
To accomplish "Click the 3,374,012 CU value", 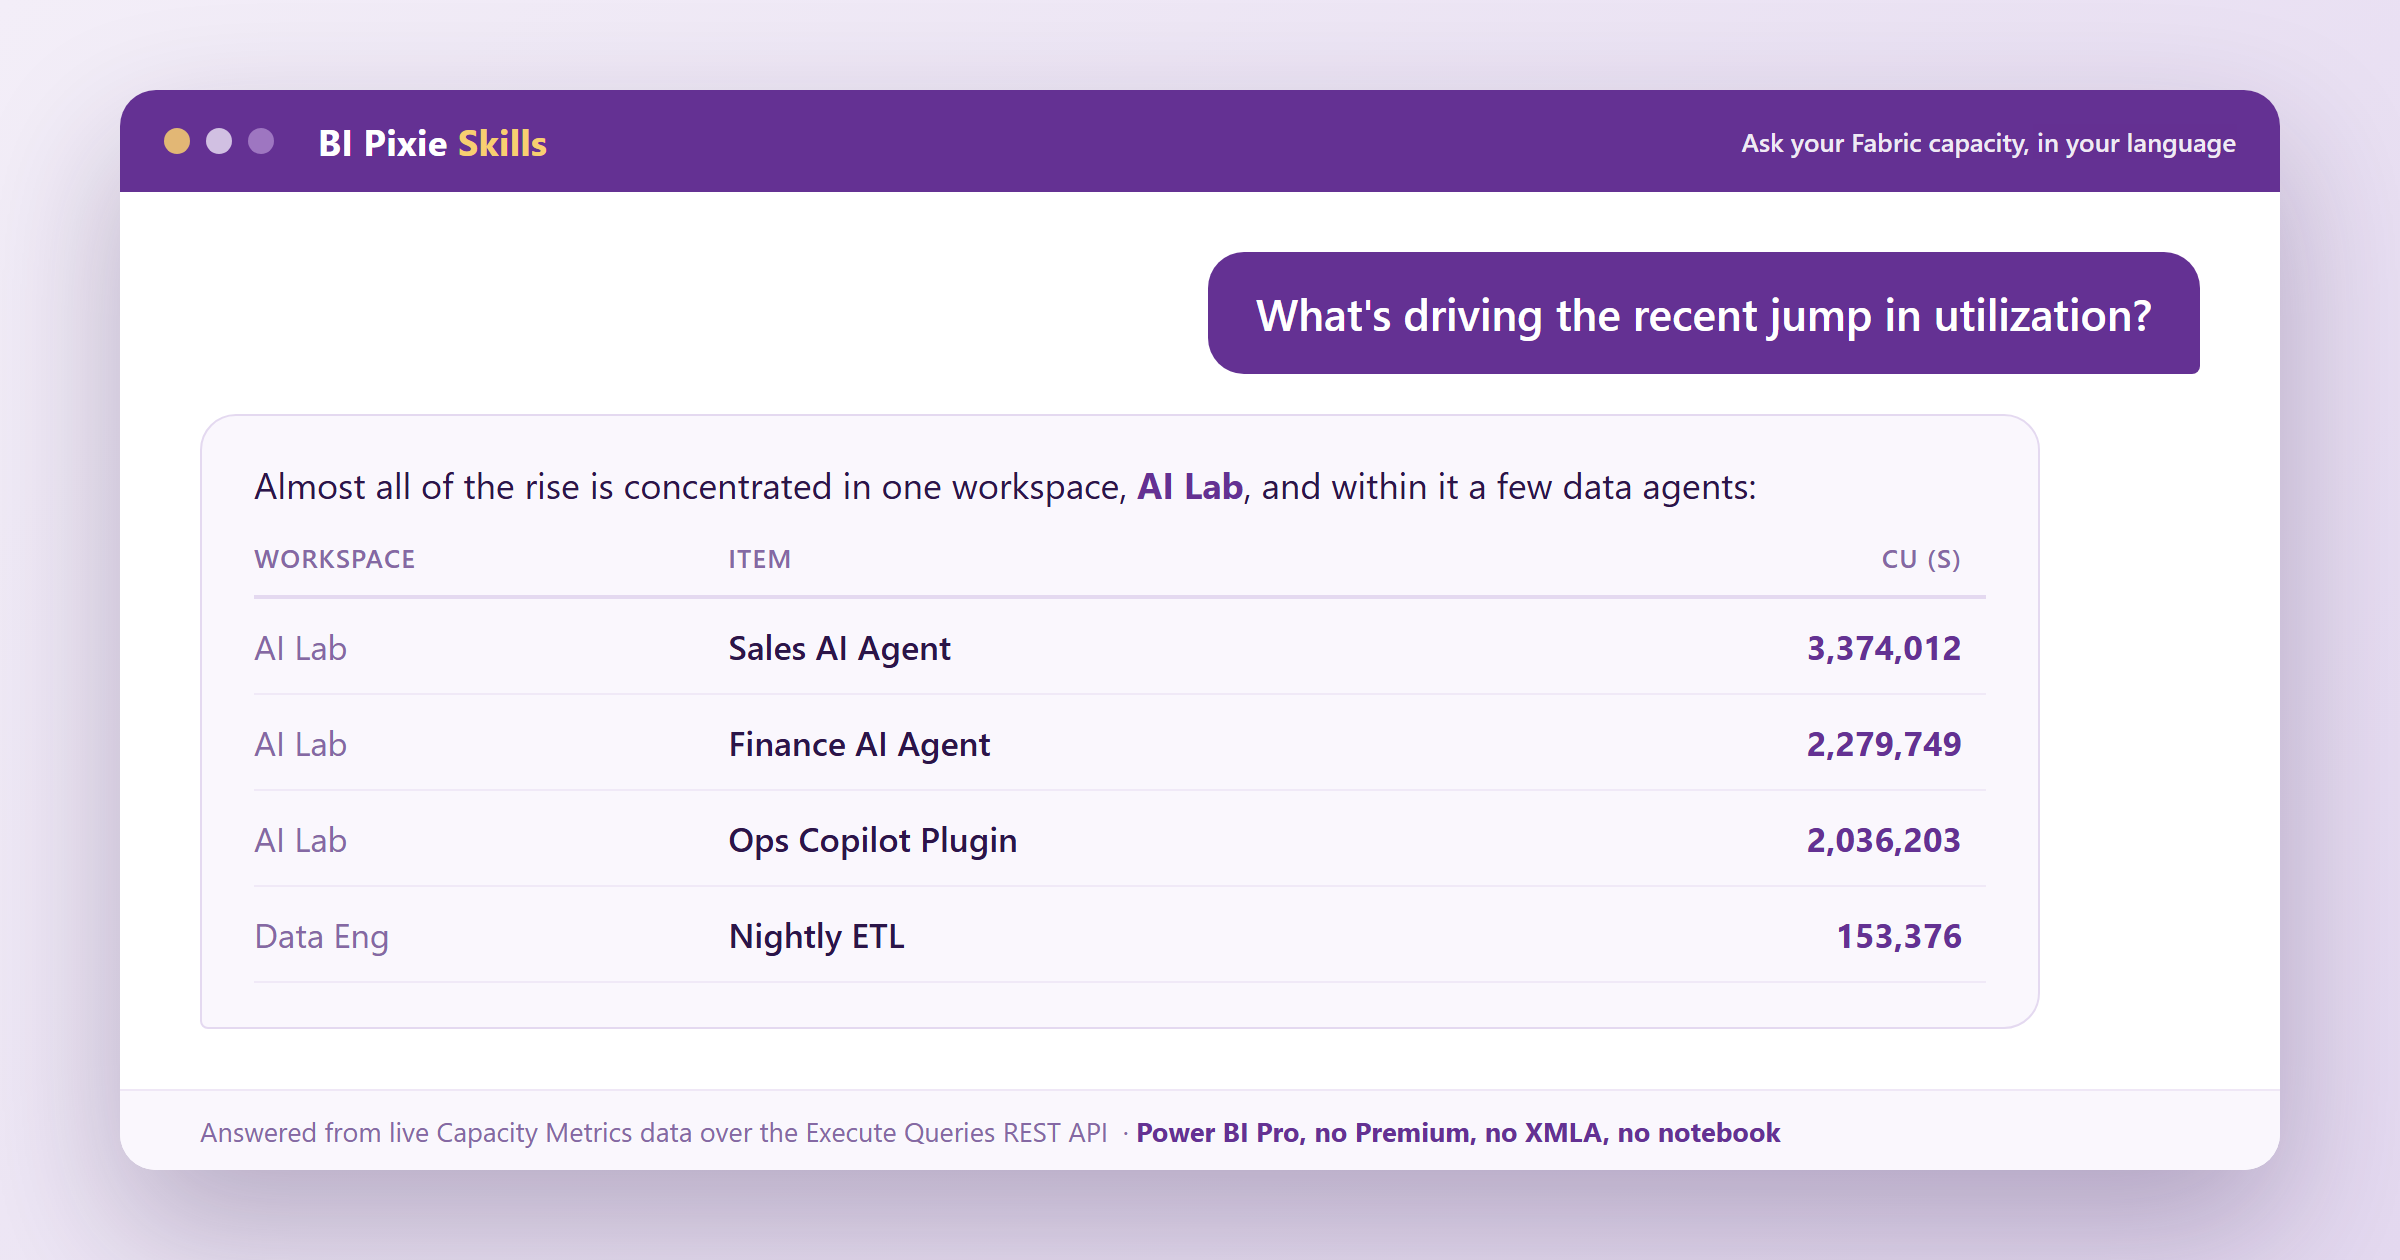I will click(1884, 648).
